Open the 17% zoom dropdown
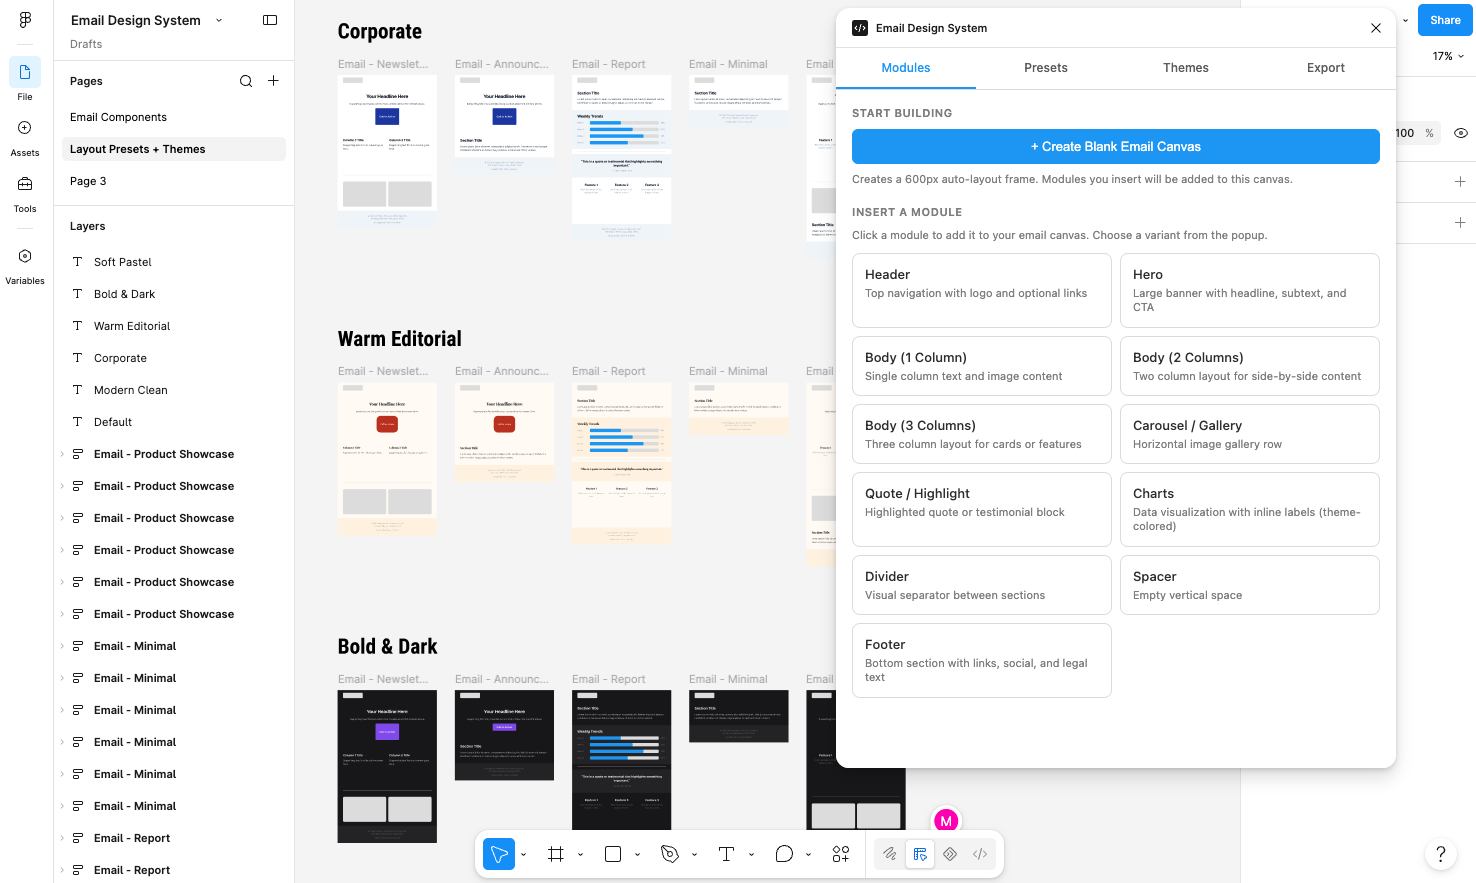Screen dimensions: 1476x883 pyautogui.click(x=1448, y=56)
